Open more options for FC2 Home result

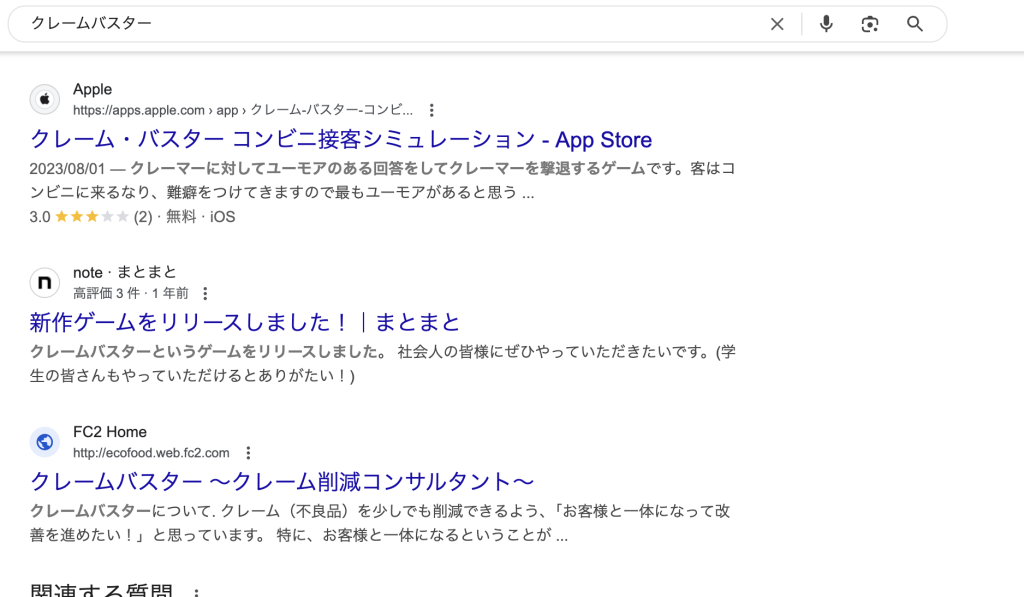pos(248,453)
